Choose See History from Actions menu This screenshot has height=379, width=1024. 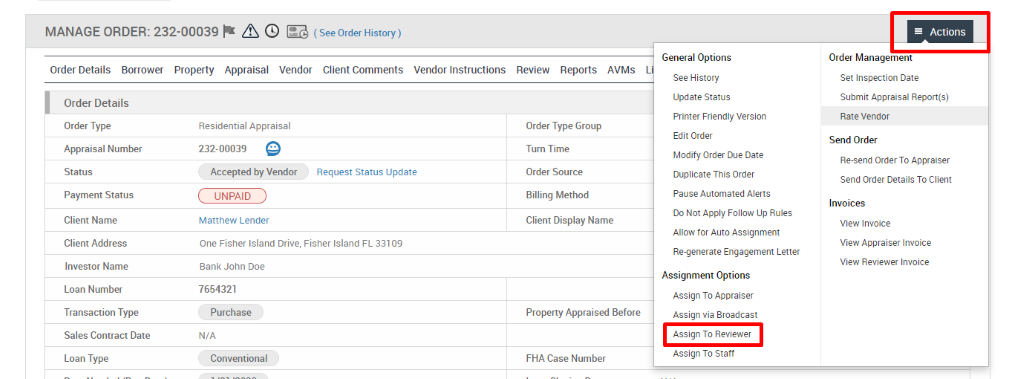coord(696,78)
